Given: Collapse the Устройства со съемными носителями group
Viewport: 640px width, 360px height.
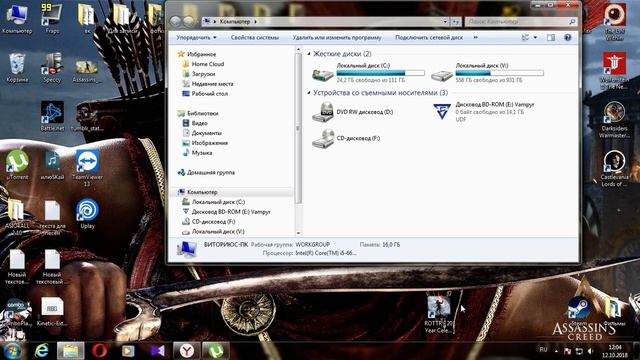Looking at the screenshot, I should click(x=309, y=93).
